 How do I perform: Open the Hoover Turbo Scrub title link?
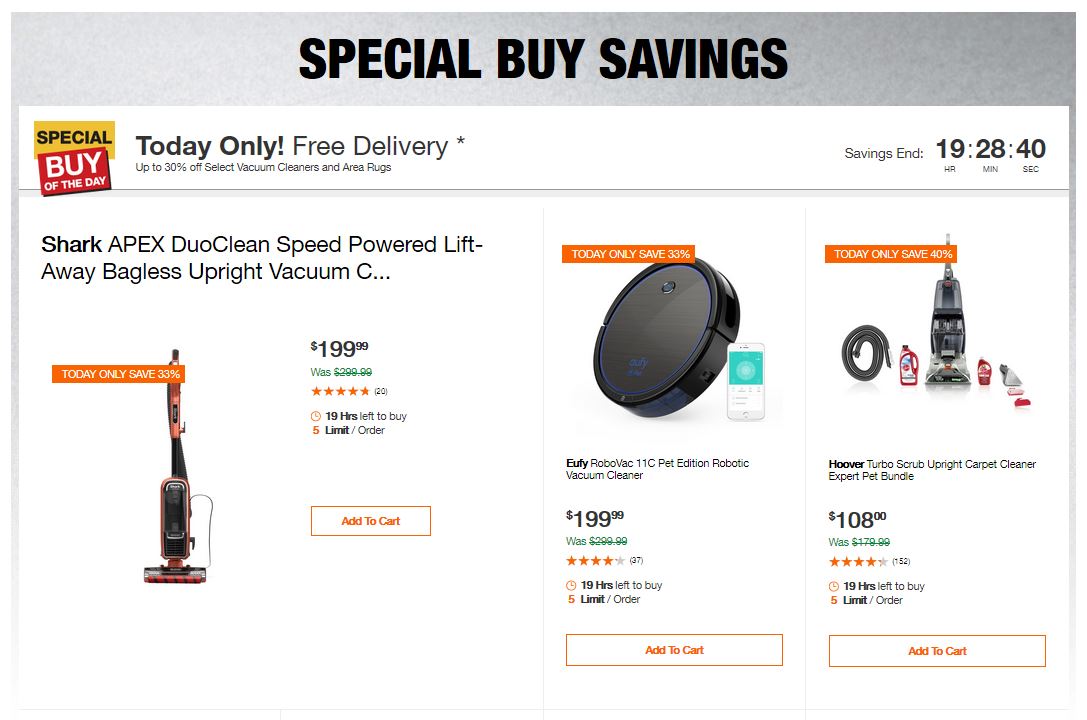(x=931, y=470)
